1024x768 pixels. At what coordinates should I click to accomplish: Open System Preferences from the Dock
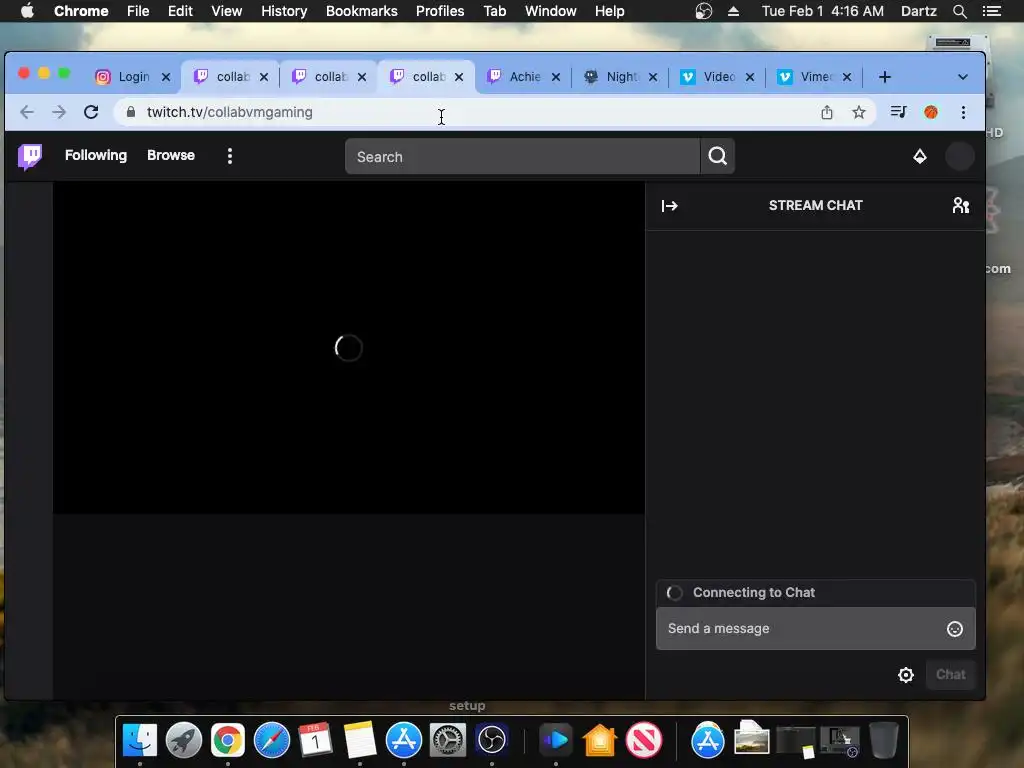[x=447, y=741]
